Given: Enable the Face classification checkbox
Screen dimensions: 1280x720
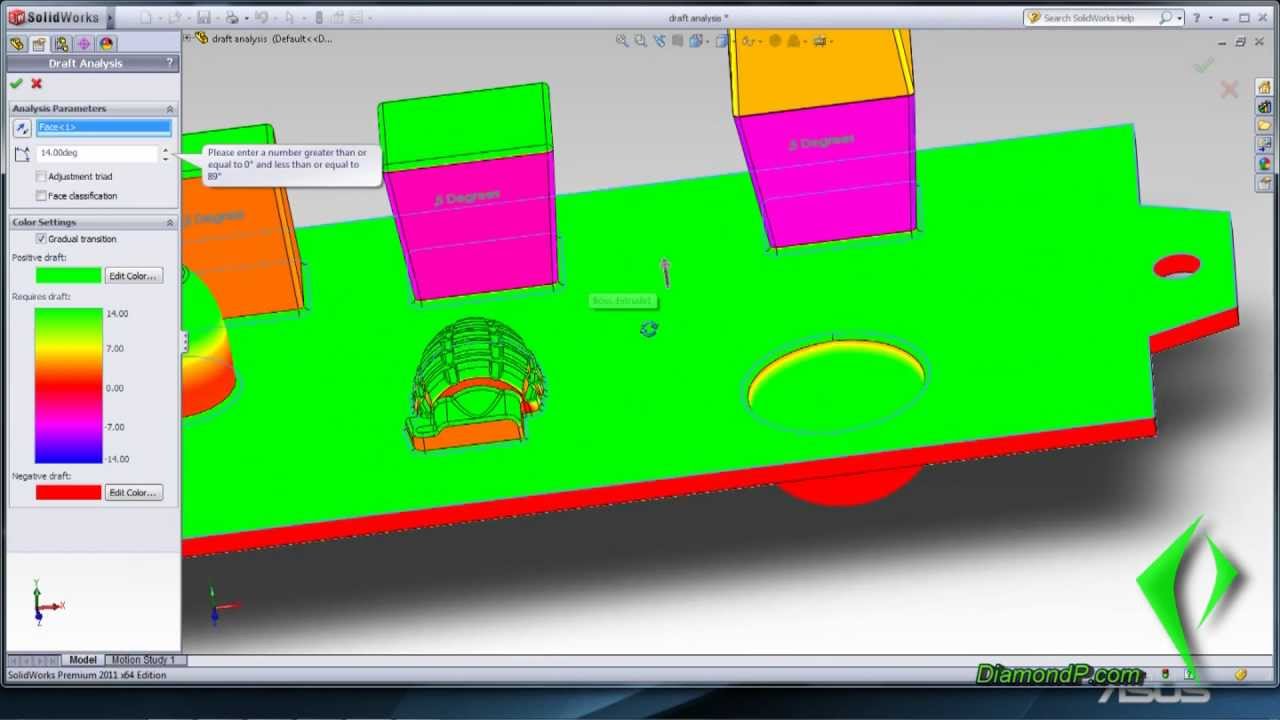Looking at the screenshot, I should coord(41,196).
